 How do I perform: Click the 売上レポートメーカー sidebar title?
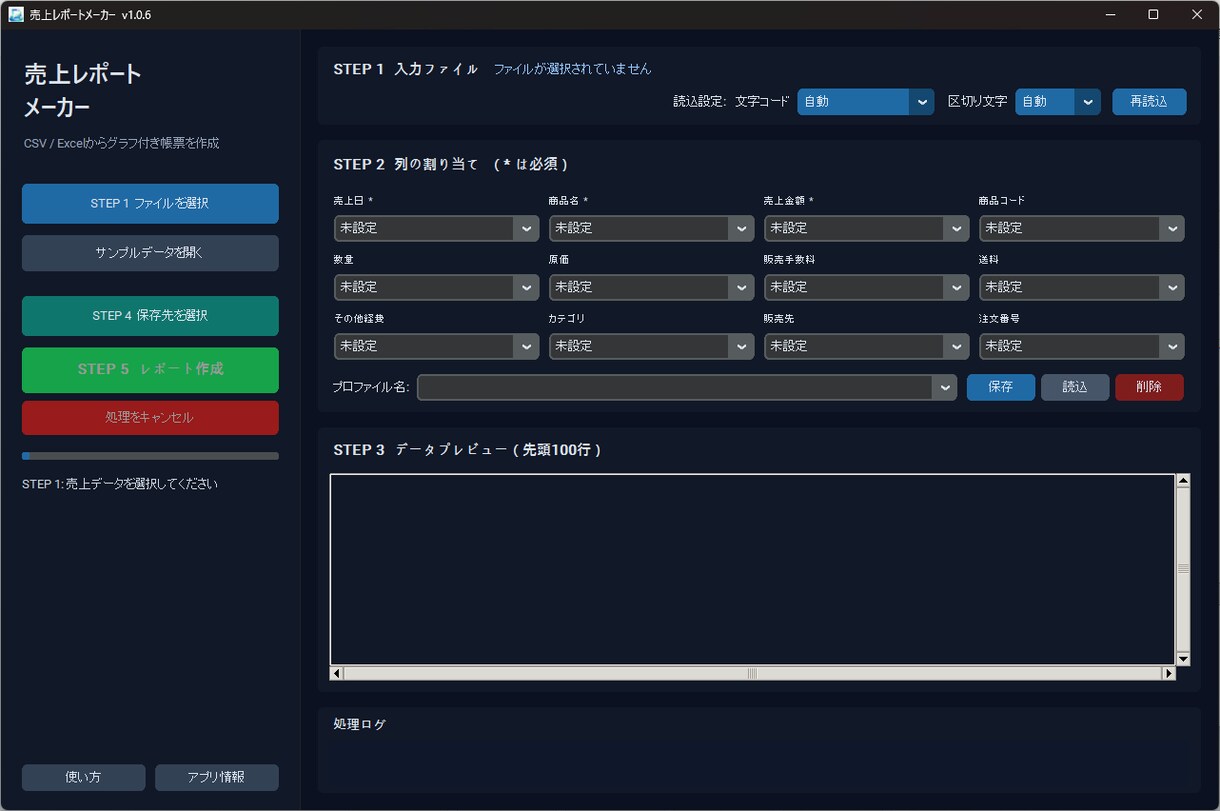[x=83, y=91]
